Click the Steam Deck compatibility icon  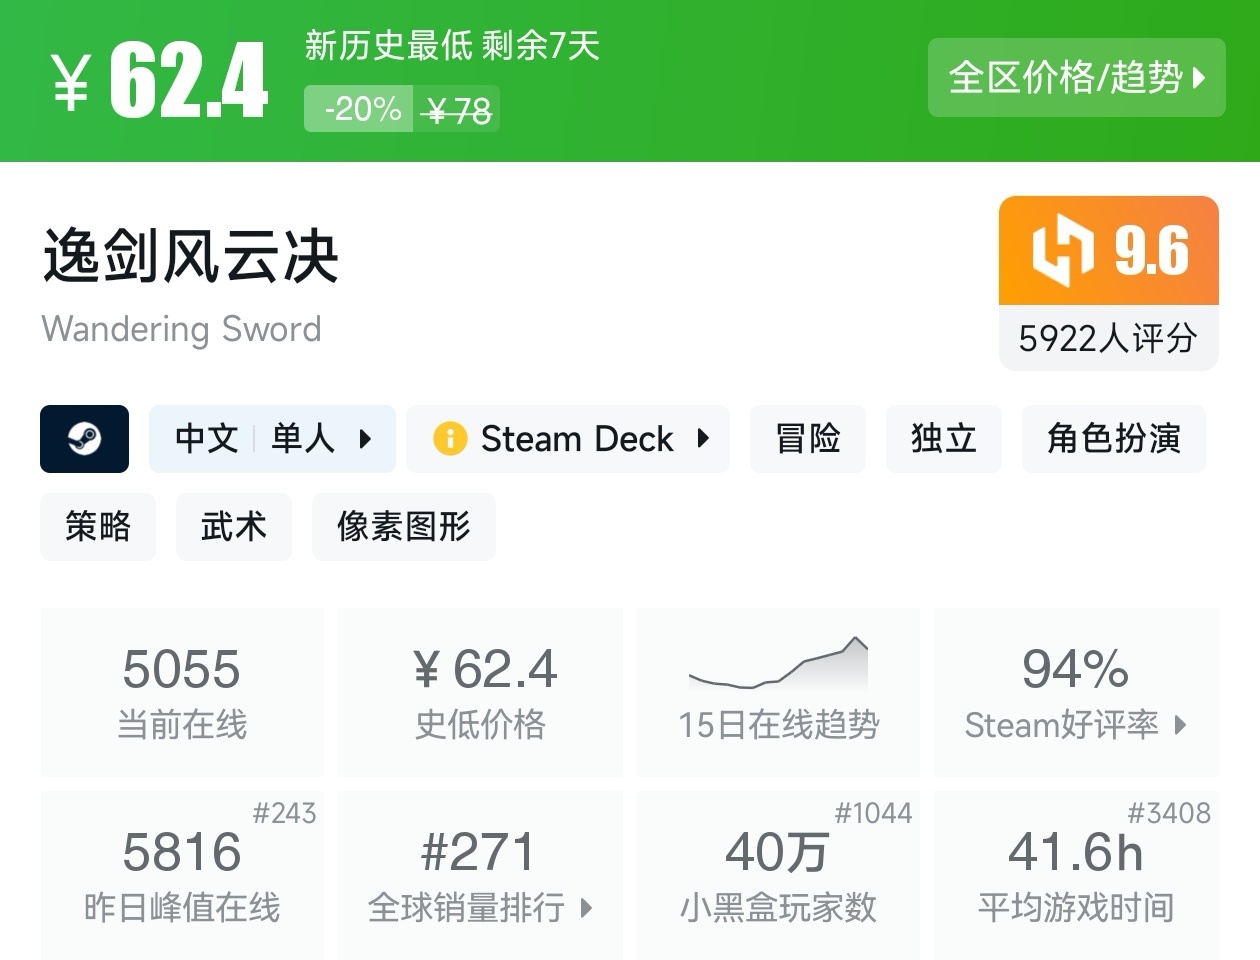tap(448, 438)
